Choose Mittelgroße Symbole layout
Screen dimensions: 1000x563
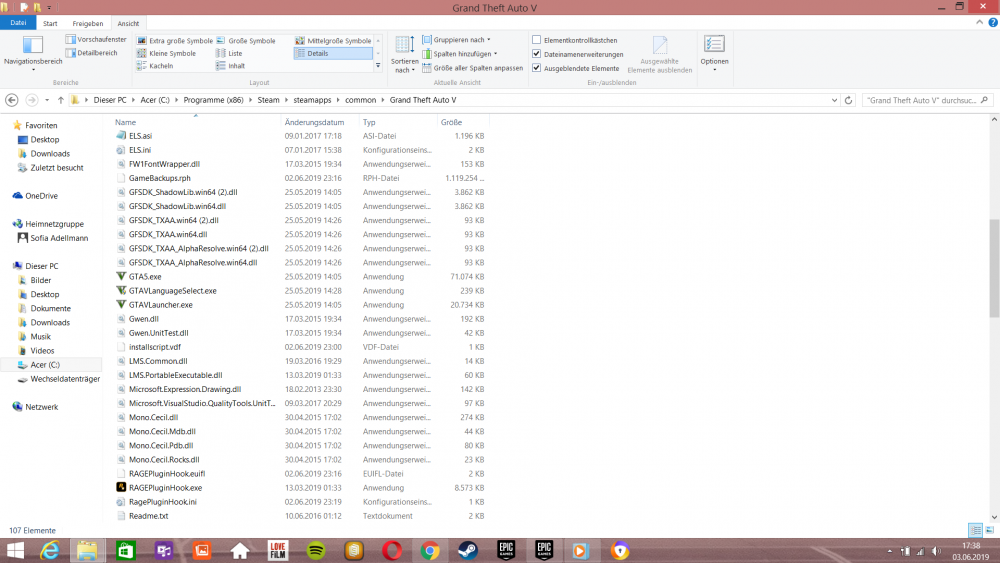pyautogui.click(x=333, y=40)
